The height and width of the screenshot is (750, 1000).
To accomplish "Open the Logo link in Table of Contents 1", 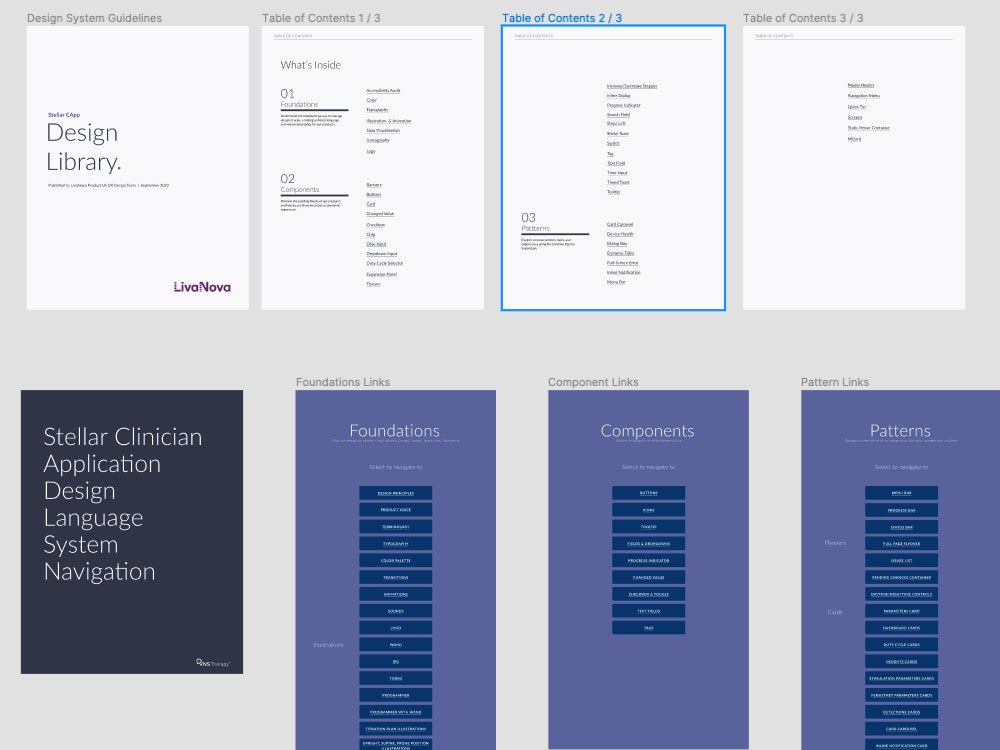I will [x=371, y=151].
